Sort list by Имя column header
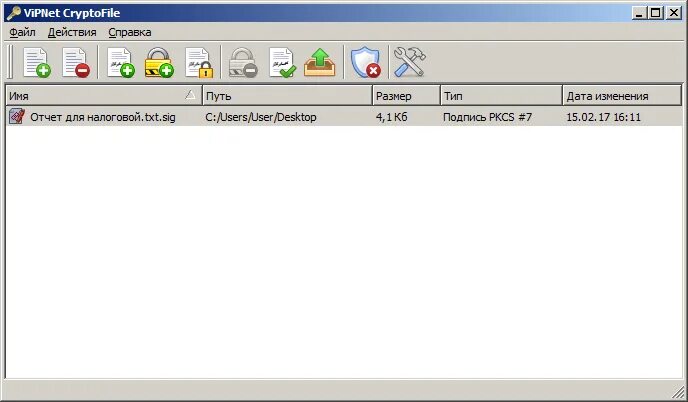Image resolution: width=688 pixels, height=402 pixels. [104, 95]
